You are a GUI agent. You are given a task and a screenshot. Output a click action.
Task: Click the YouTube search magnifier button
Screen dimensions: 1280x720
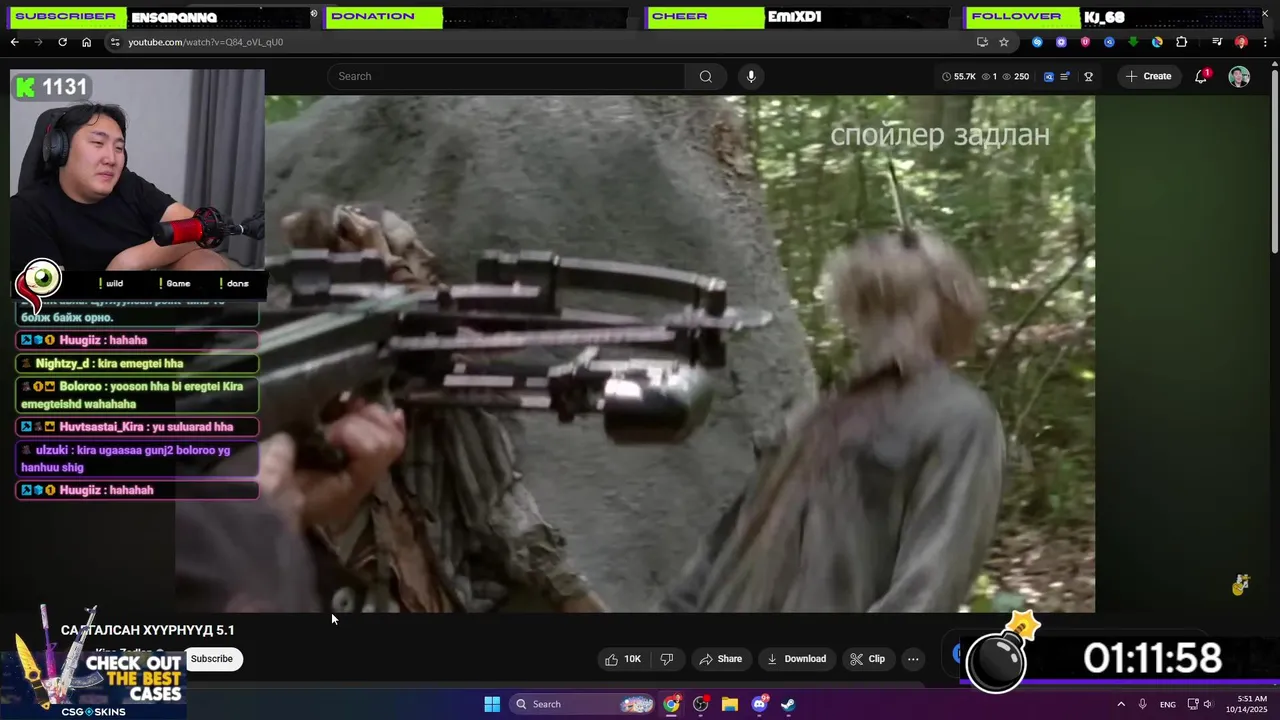coord(706,76)
